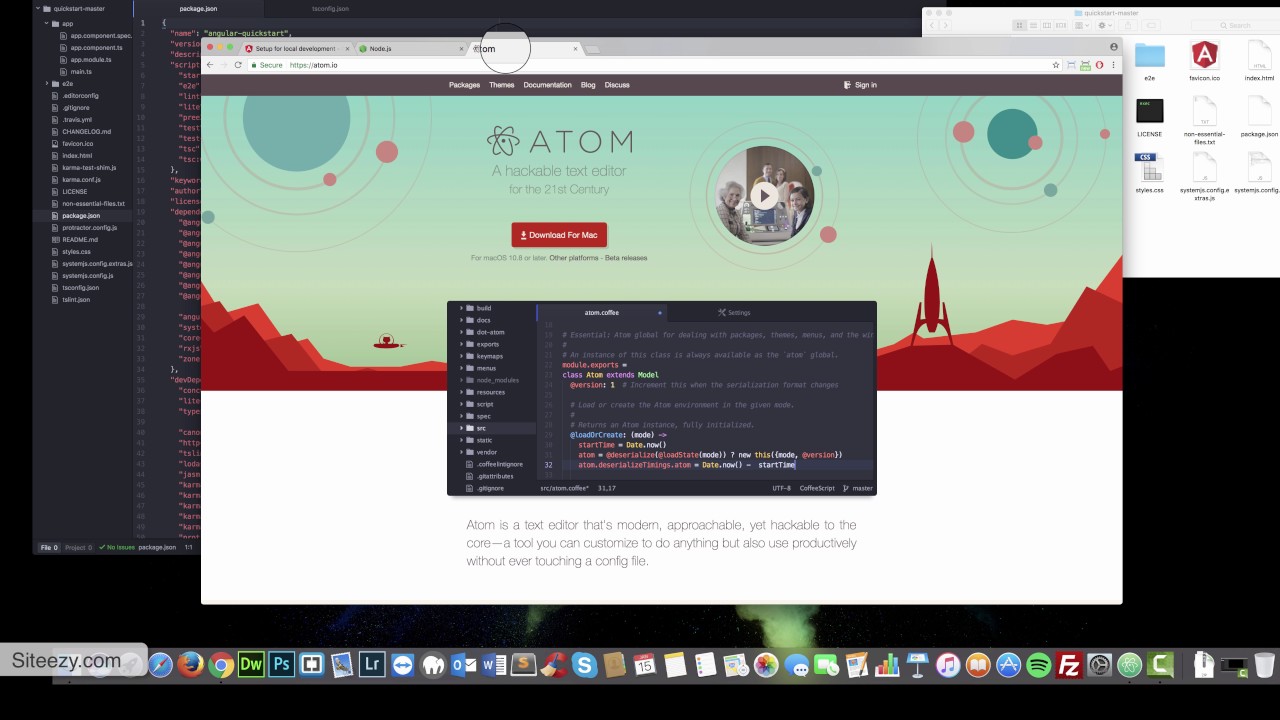Open the App Store from the dock
The width and height of the screenshot is (1280, 720).
click(1009, 664)
